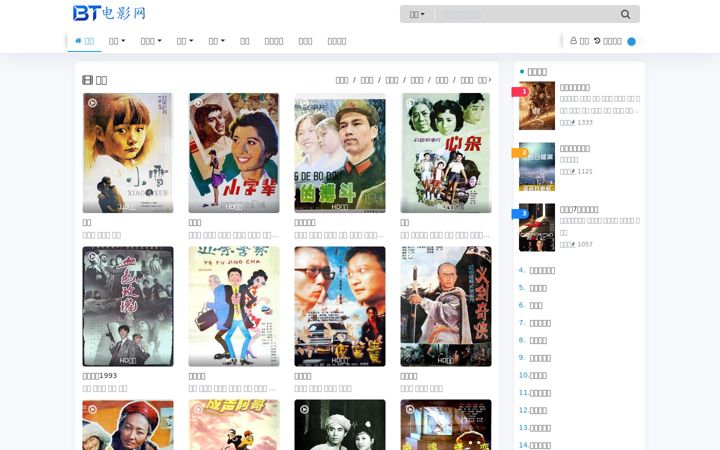Click the orange rank 2 badge
The image size is (720, 450).
click(520, 153)
